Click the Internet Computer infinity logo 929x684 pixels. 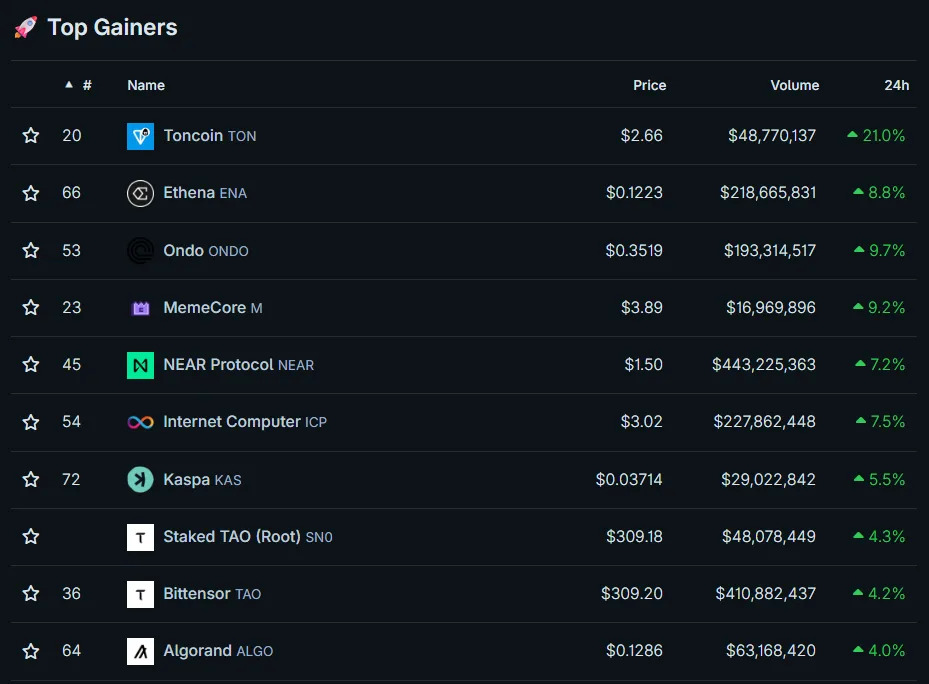click(140, 422)
